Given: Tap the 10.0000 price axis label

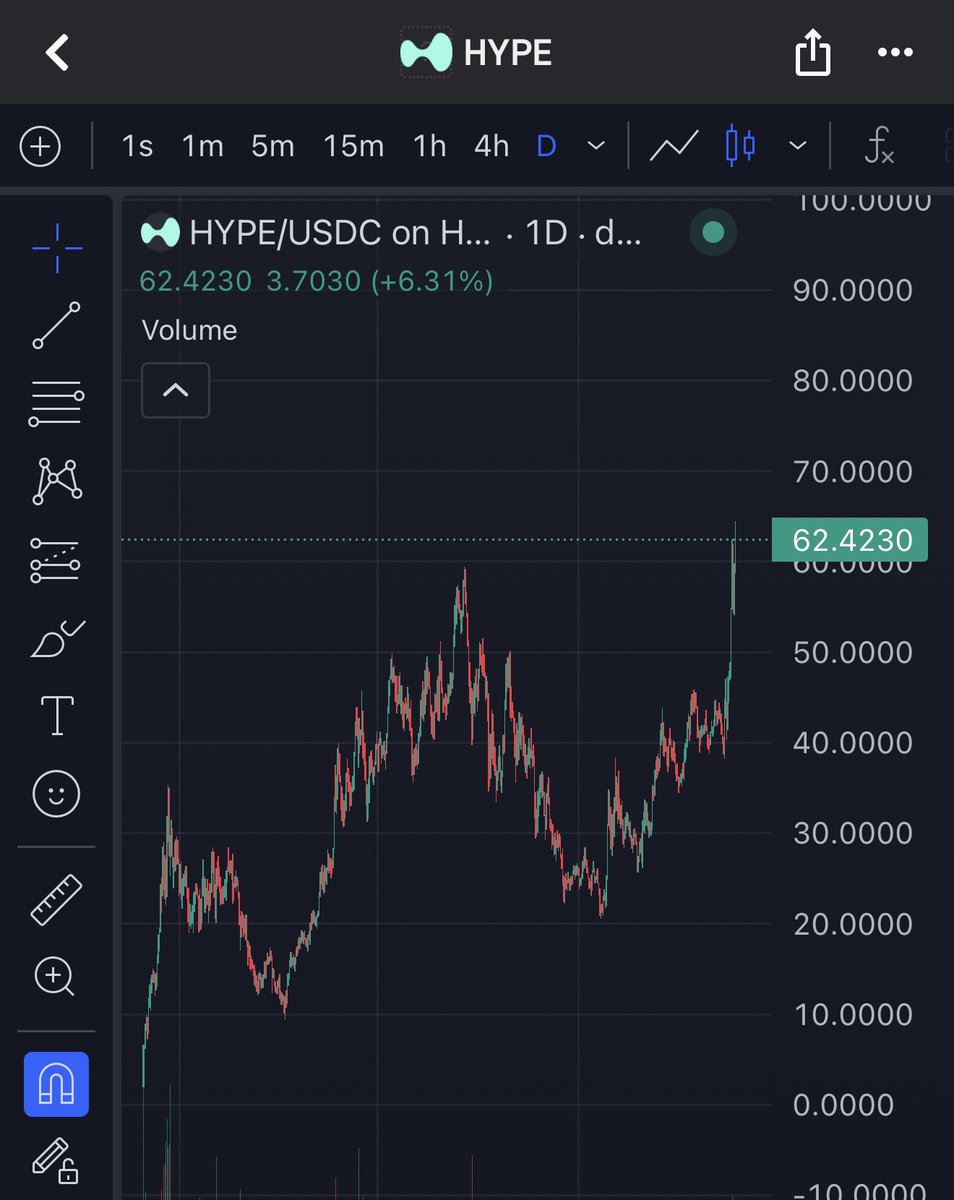Looking at the screenshot, I should pyautogui.click(x=853, y=1014).
